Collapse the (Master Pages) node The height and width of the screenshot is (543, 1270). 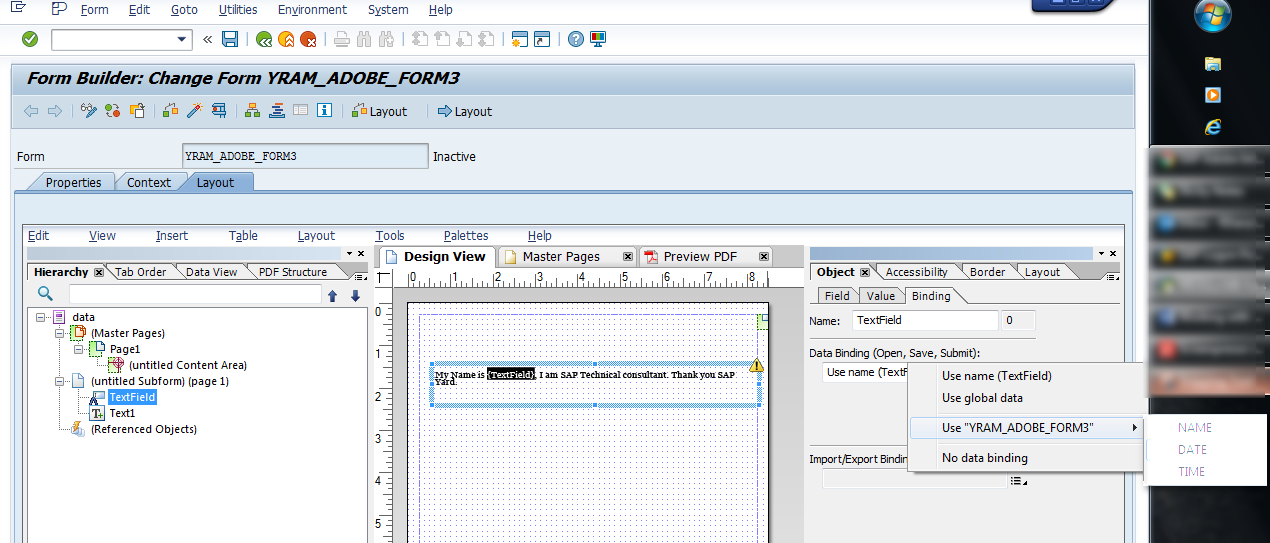59,333
